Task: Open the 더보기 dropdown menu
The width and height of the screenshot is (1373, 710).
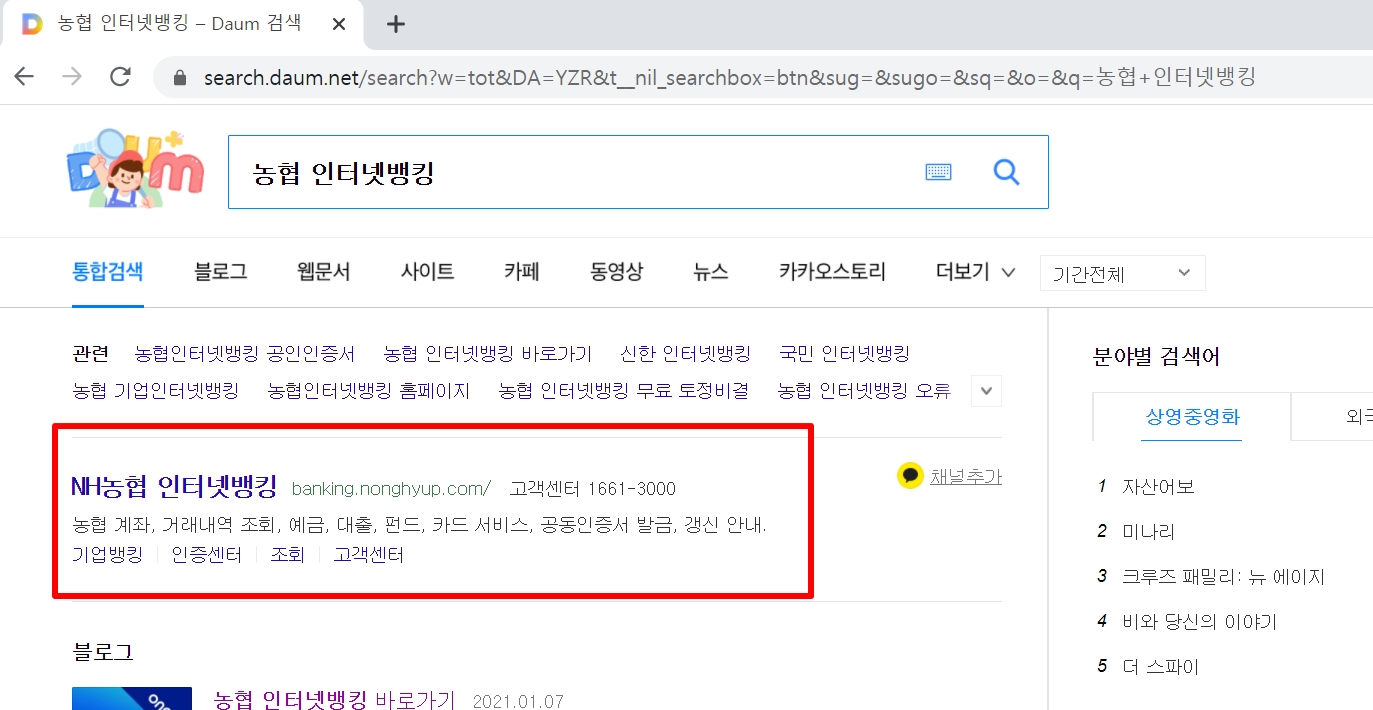Action: 975,271
